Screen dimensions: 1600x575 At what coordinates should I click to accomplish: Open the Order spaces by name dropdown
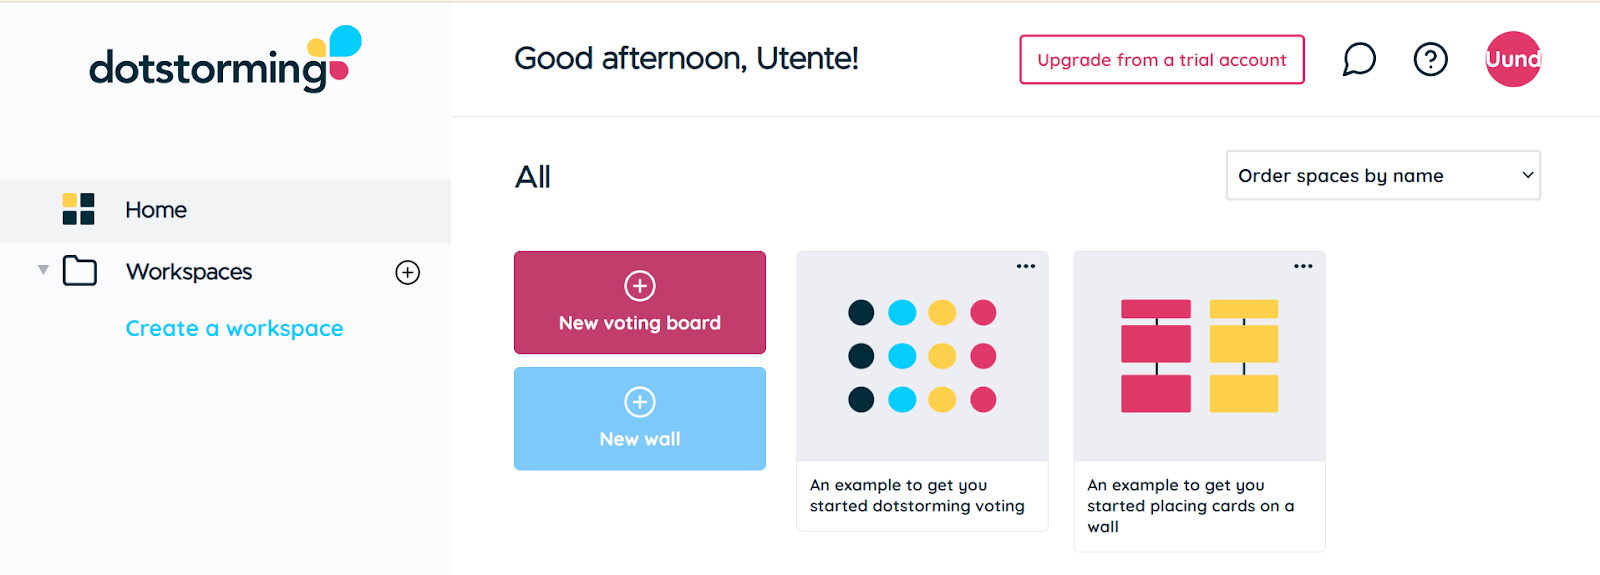[x=1383, y=175]
